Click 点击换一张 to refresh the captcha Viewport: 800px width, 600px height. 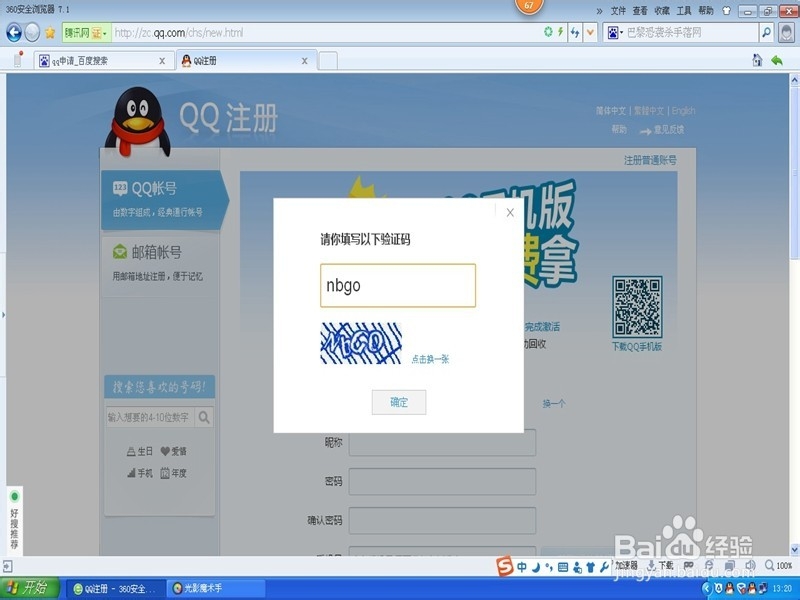[x=430, y=359]
